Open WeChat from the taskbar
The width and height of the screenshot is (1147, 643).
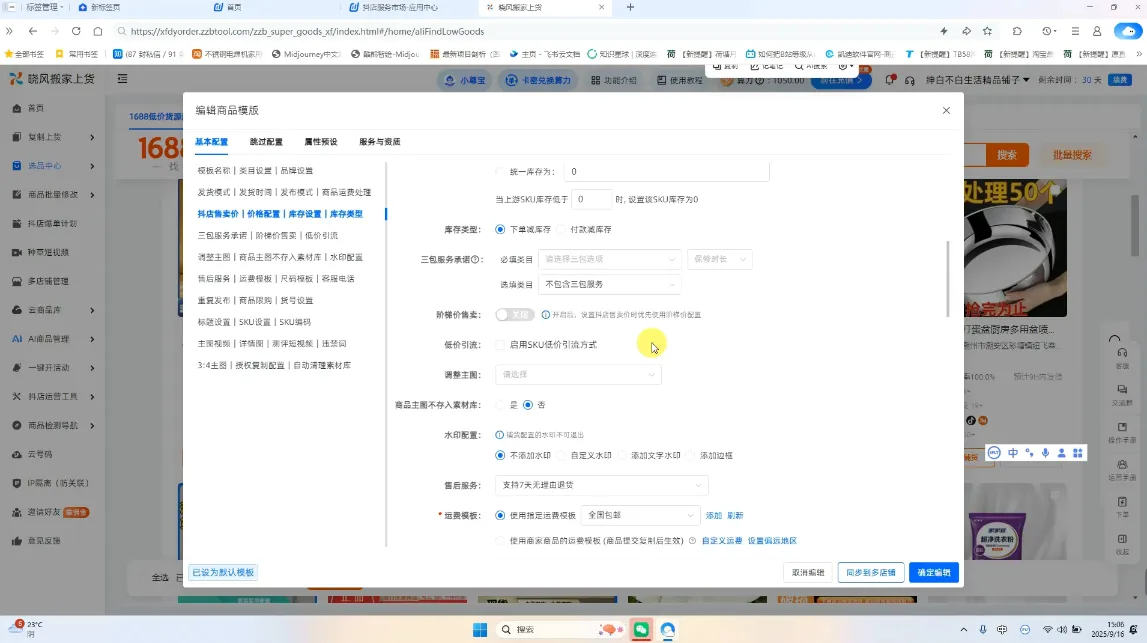pyautogui.click(x=640, y=629)
